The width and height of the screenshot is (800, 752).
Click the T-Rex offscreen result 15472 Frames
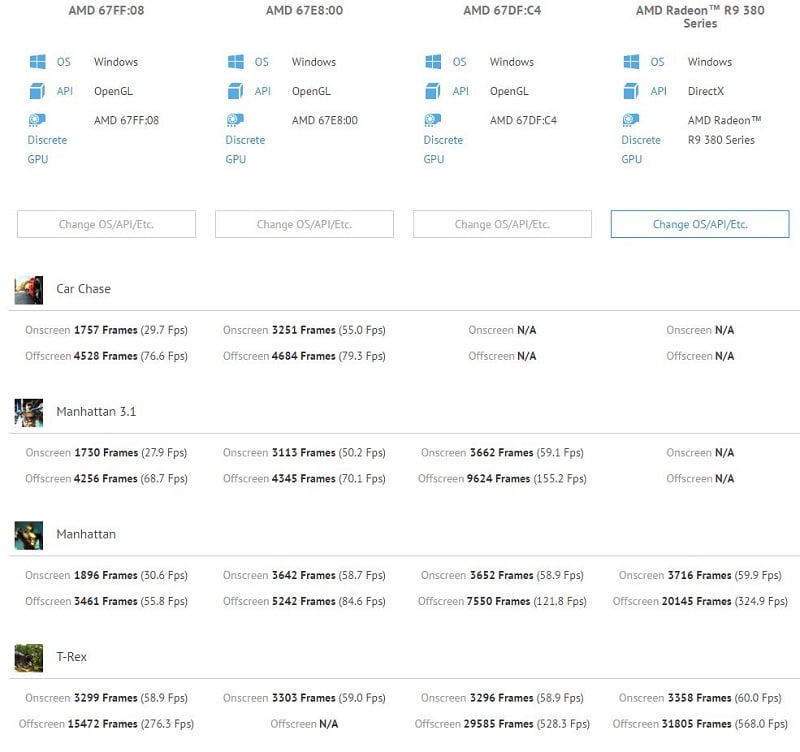[106, 723]
